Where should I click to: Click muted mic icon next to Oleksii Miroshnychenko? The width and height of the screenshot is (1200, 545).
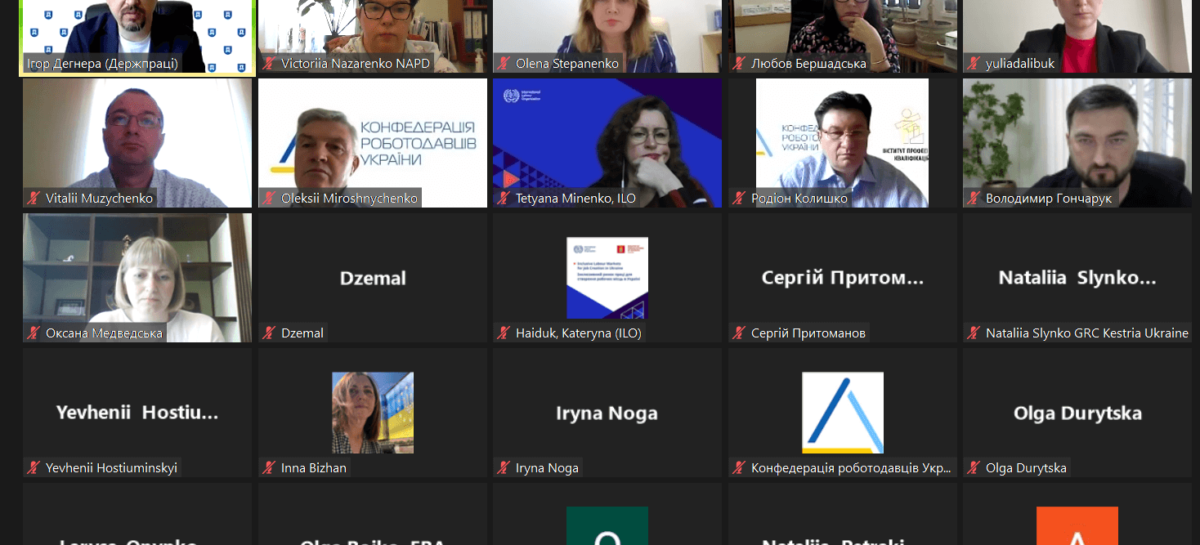[269, 198]
